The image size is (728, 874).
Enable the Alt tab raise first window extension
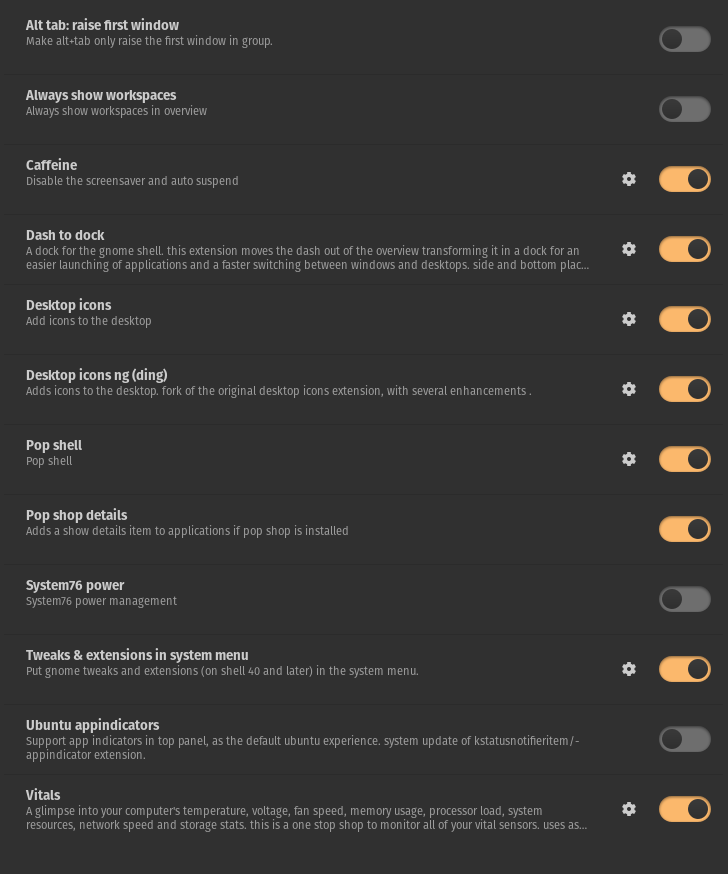(684, 39)
